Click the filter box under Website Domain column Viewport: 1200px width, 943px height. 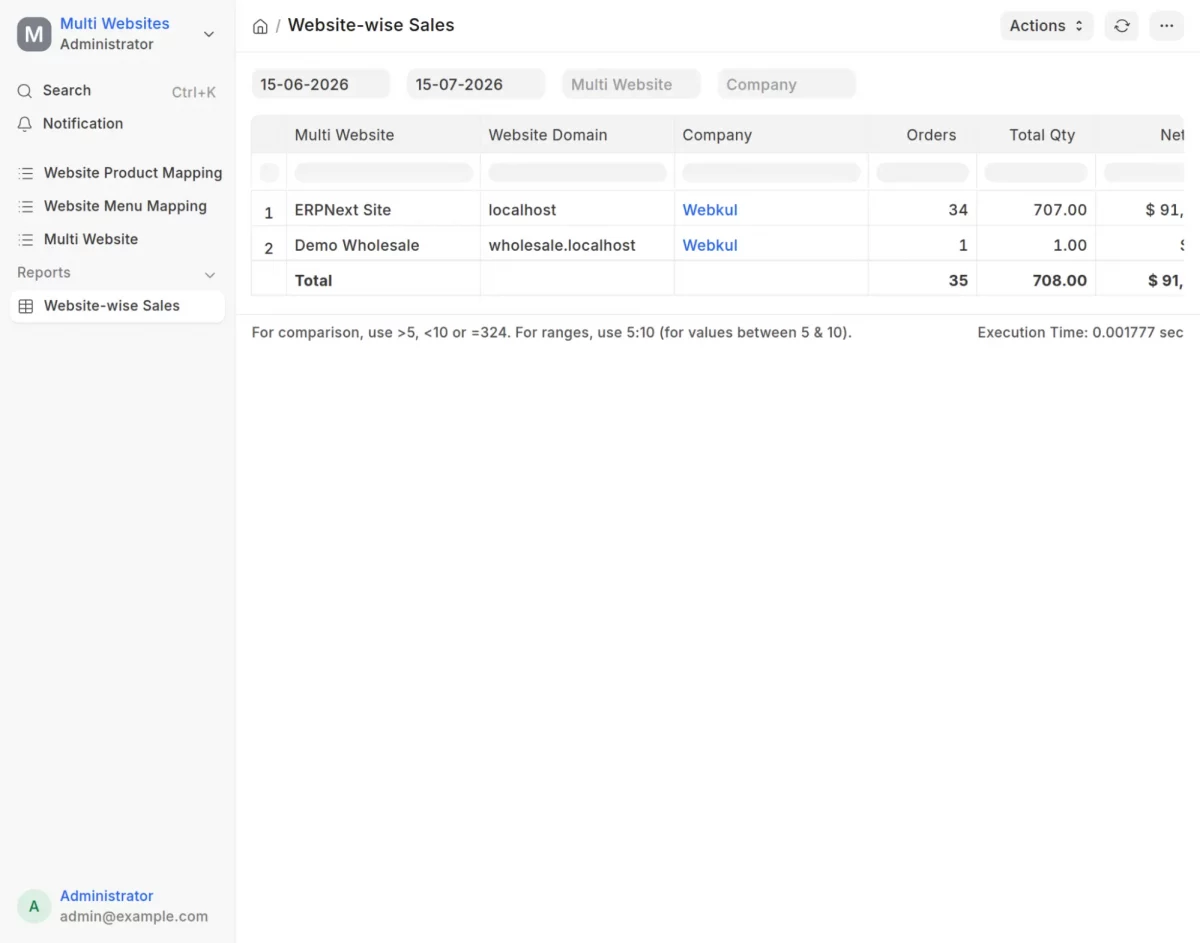578,173
